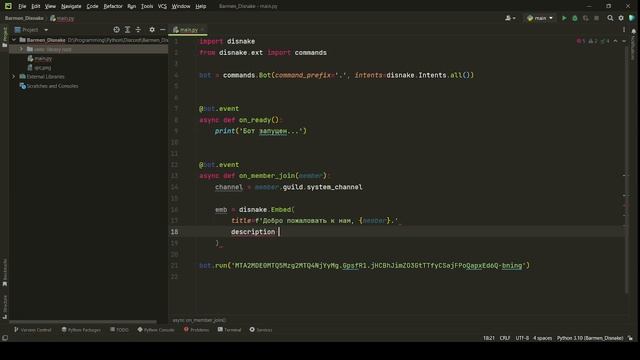Debug the main configuration
640x360 pixels.
click(x=575, y=18)
